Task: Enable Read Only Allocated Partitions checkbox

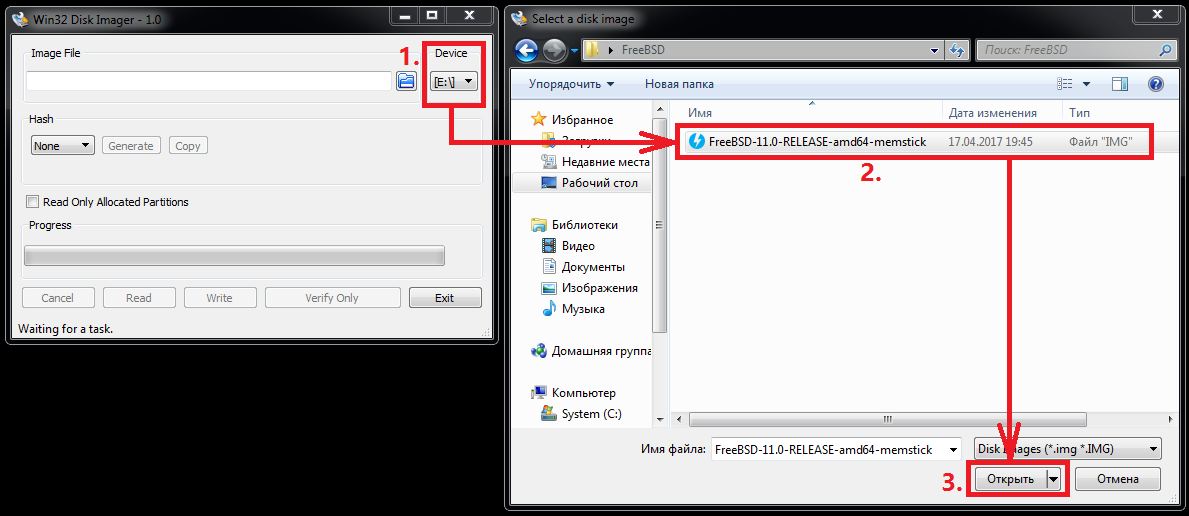Action: pos(32,202)
